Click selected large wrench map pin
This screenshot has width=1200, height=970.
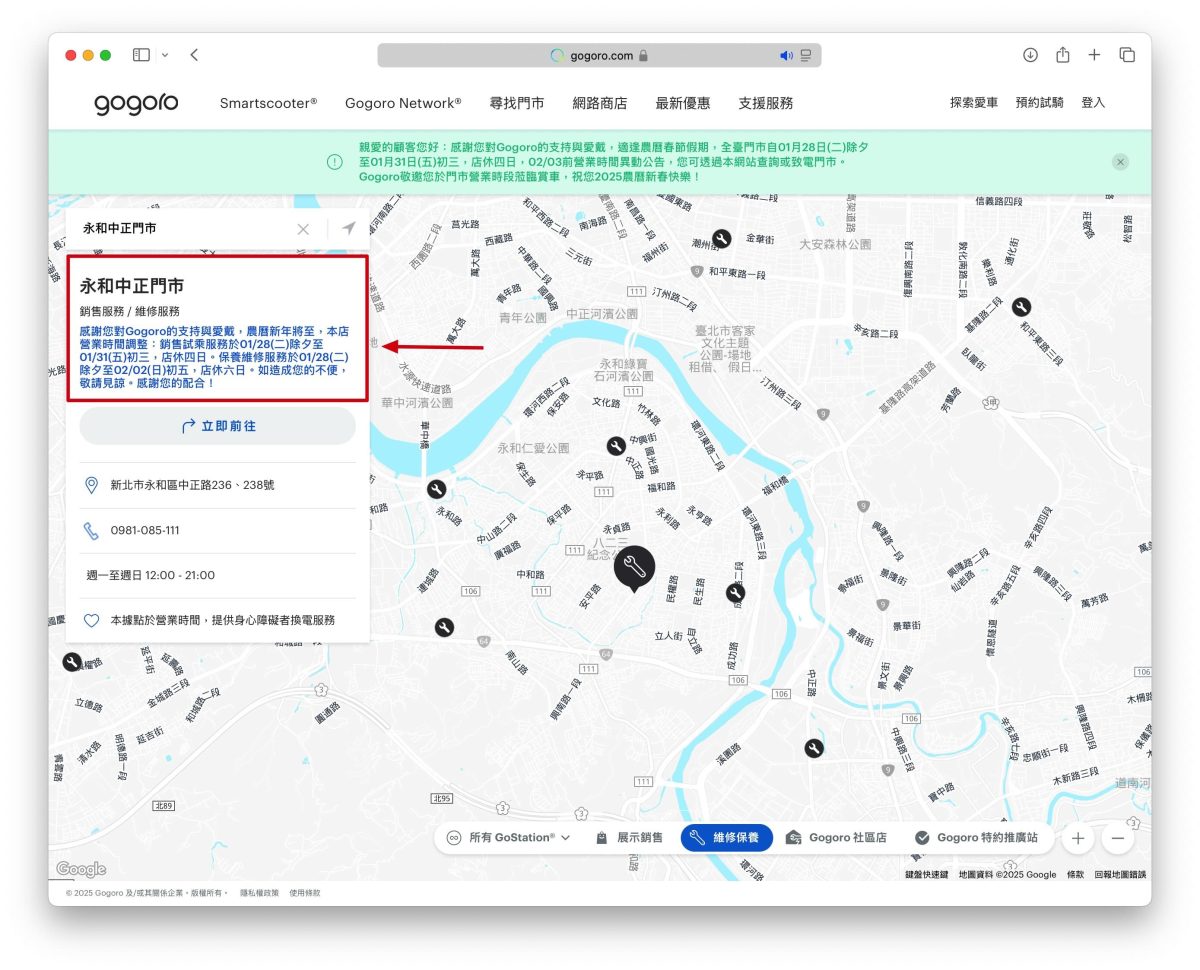634,568
